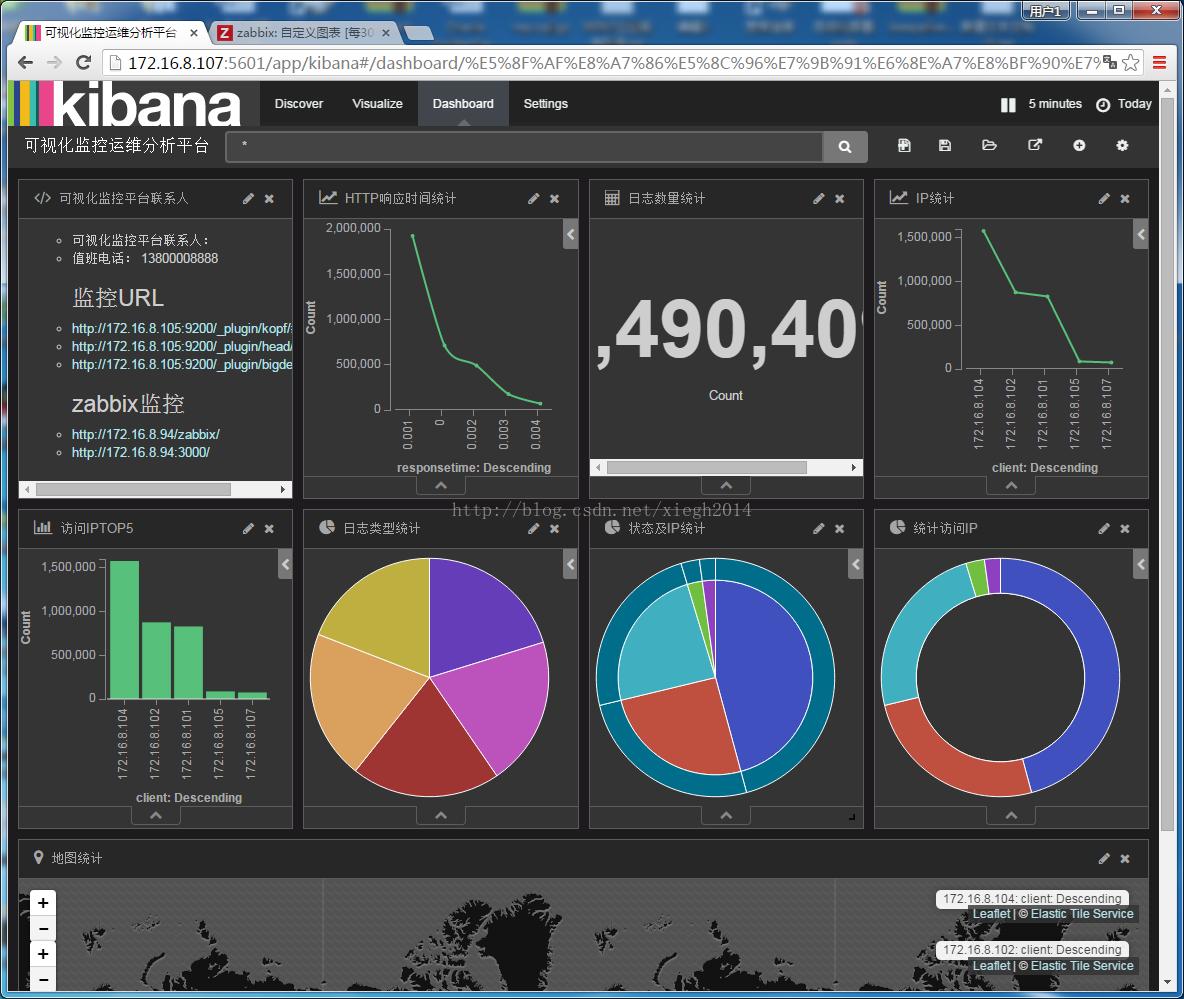Viewport: 1184px width, 999px height.
Task: Click the Save Dashboard floppy icon
Action: 945,146
